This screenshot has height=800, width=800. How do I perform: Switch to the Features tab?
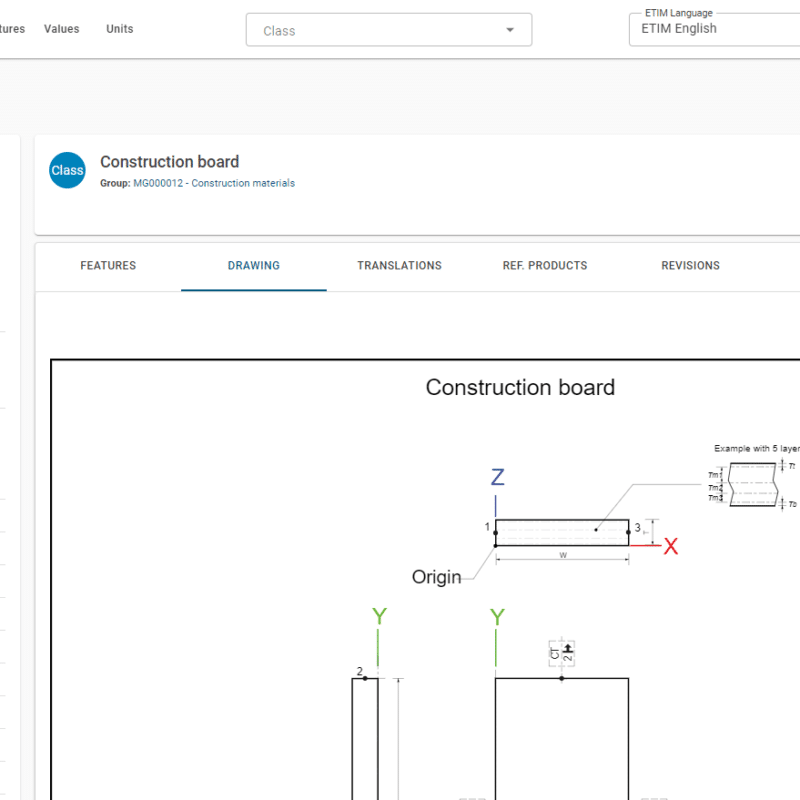pyautogui.click(x=108, y=266)
